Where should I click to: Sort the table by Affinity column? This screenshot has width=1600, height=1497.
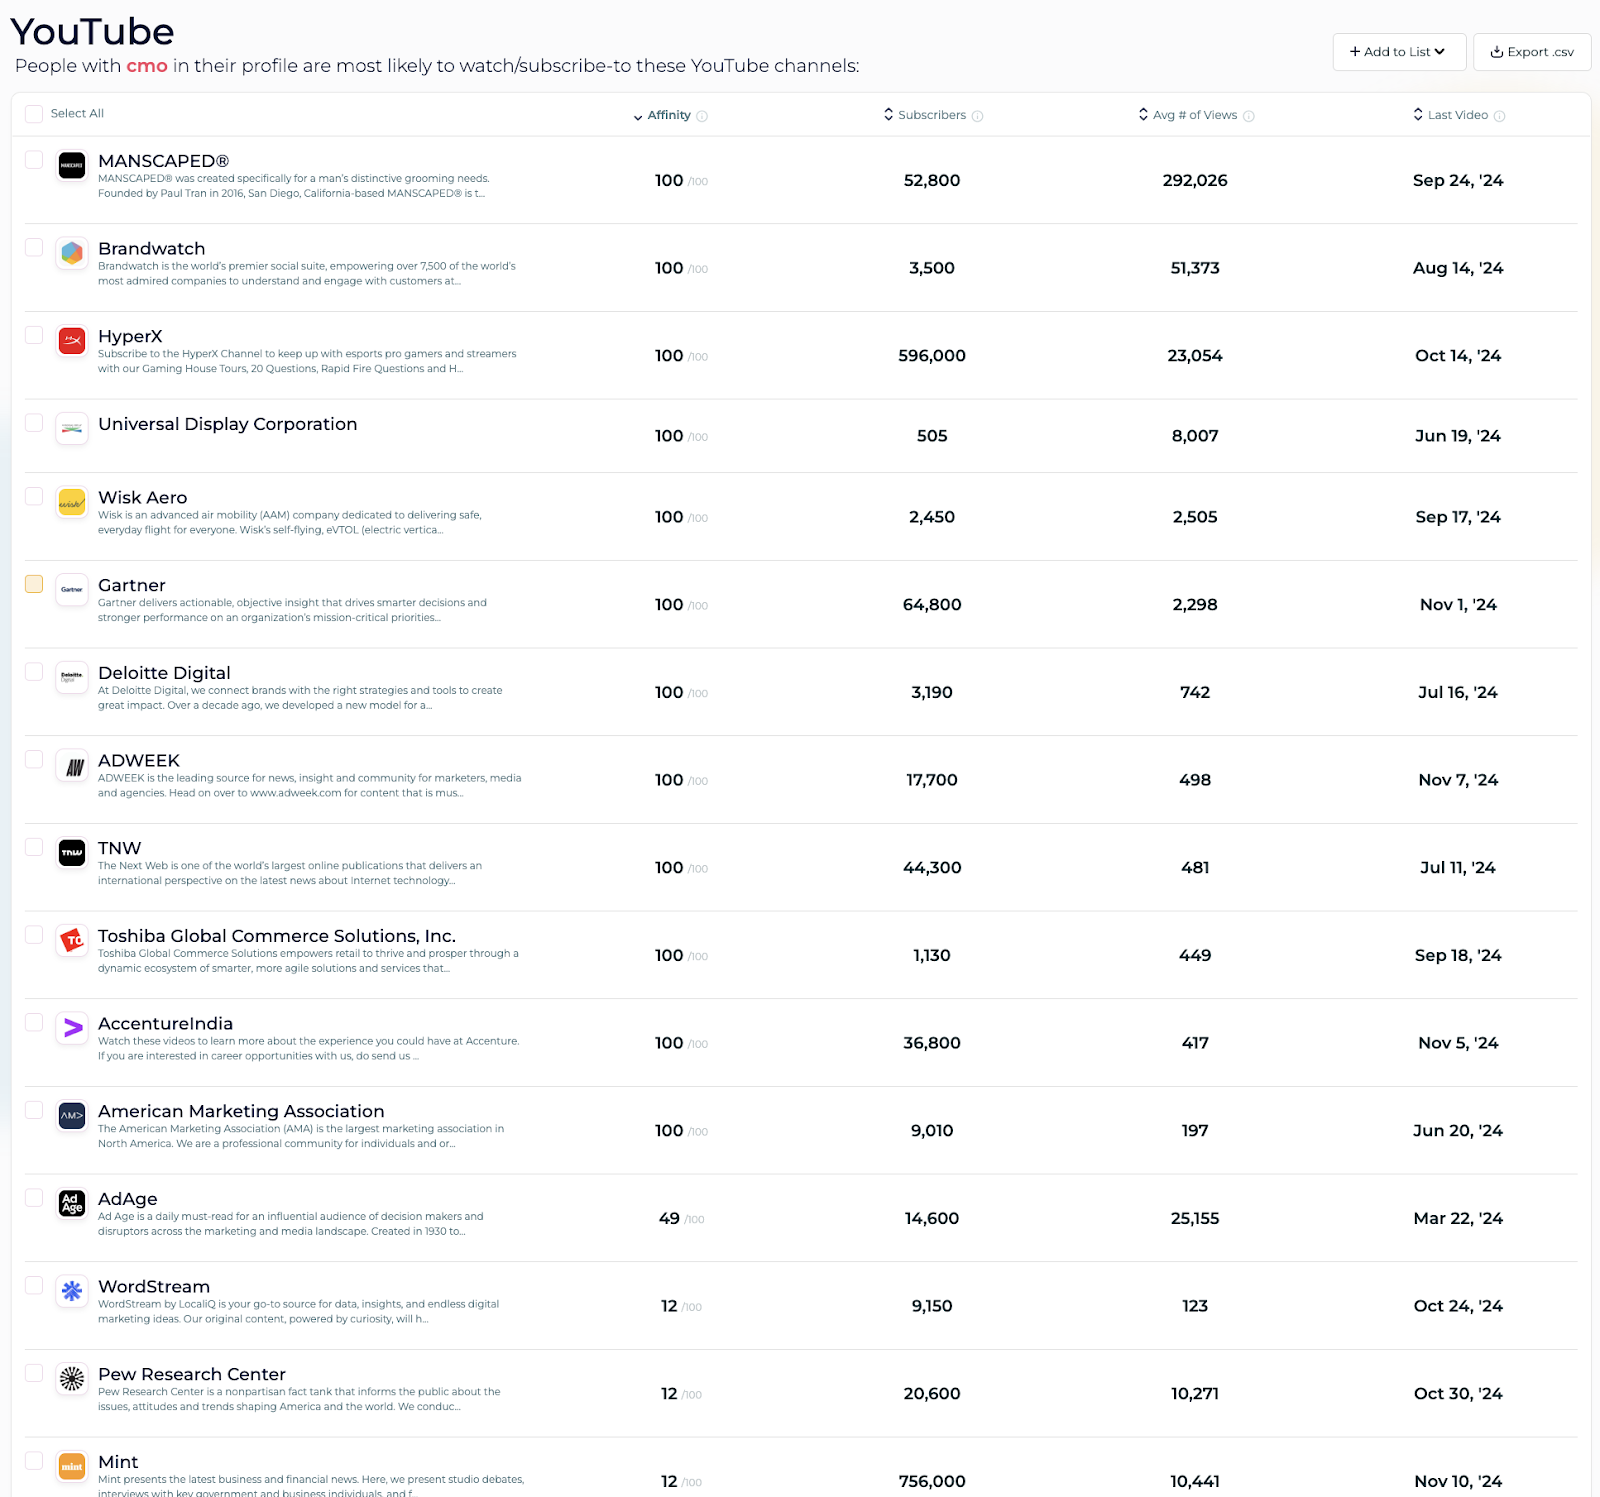[662, 115]
